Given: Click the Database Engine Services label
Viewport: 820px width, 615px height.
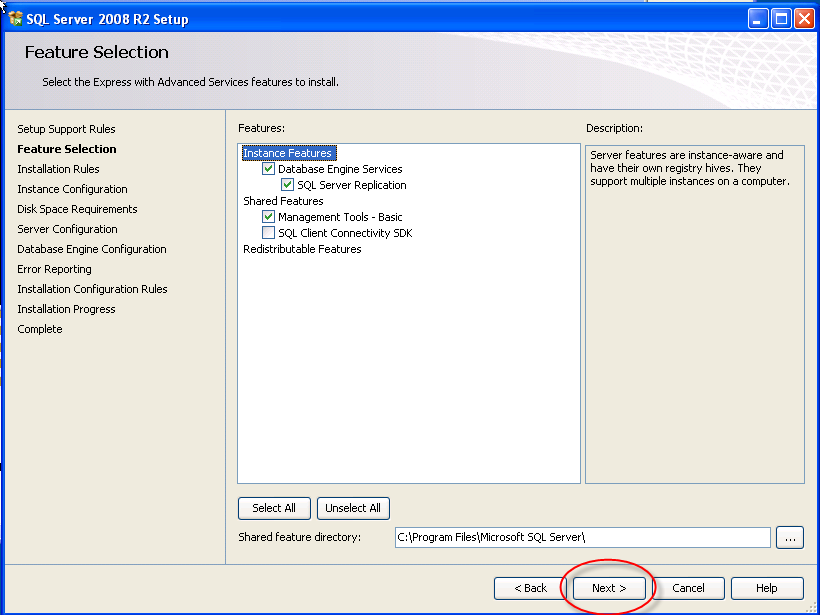Looking at the screenshot, I should click(340, 169).
